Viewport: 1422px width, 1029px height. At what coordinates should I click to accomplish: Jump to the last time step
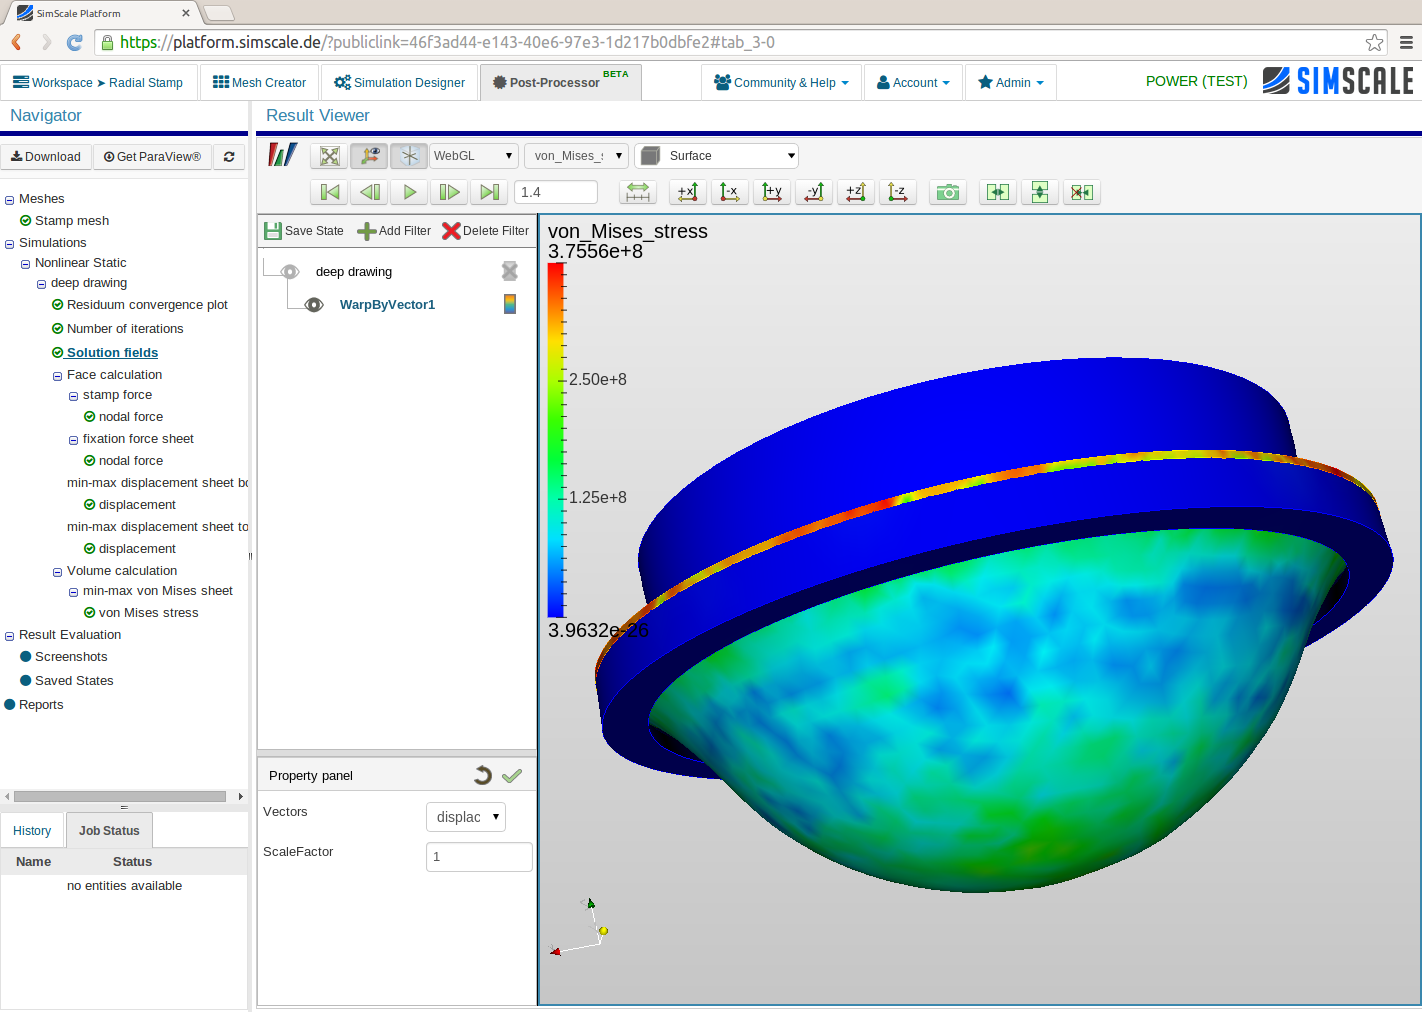(x=490, y=192)
